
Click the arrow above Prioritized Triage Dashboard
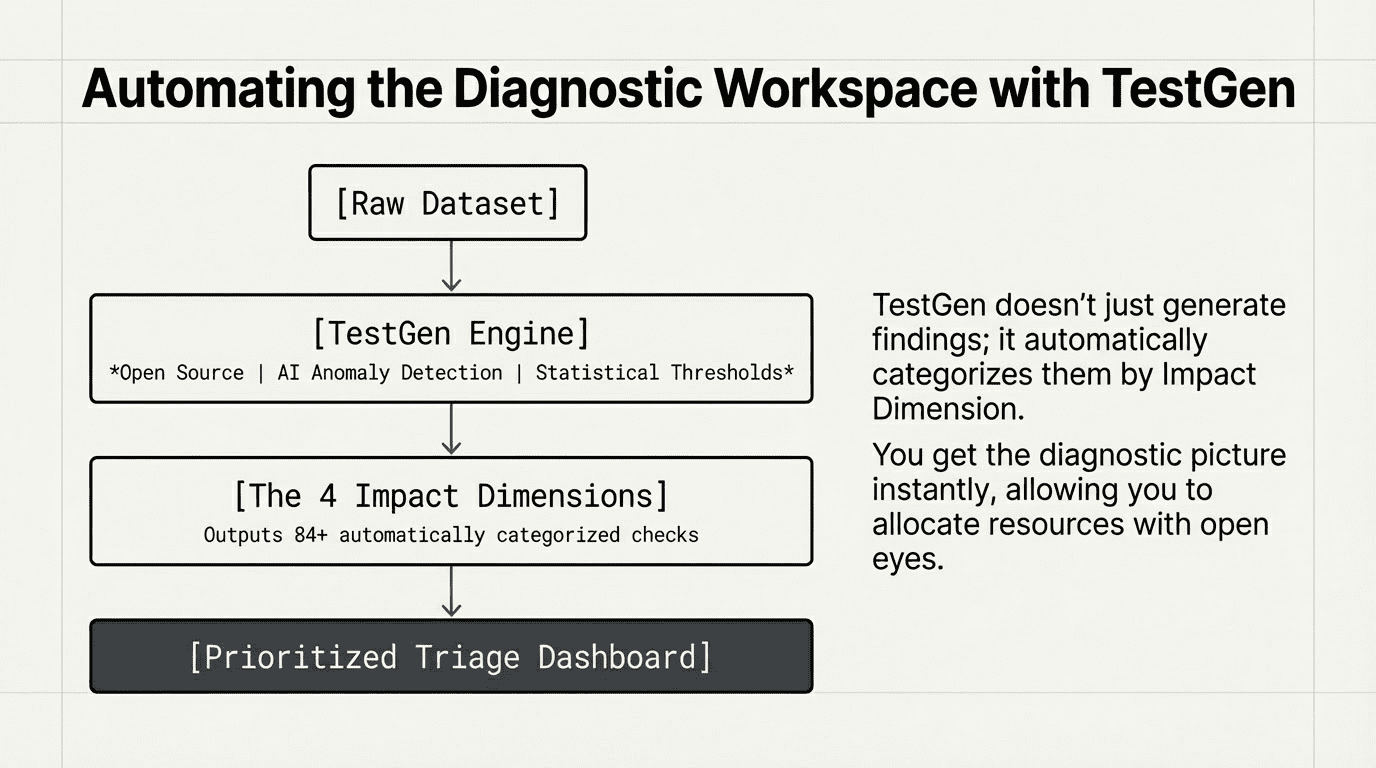pos(451,592)
